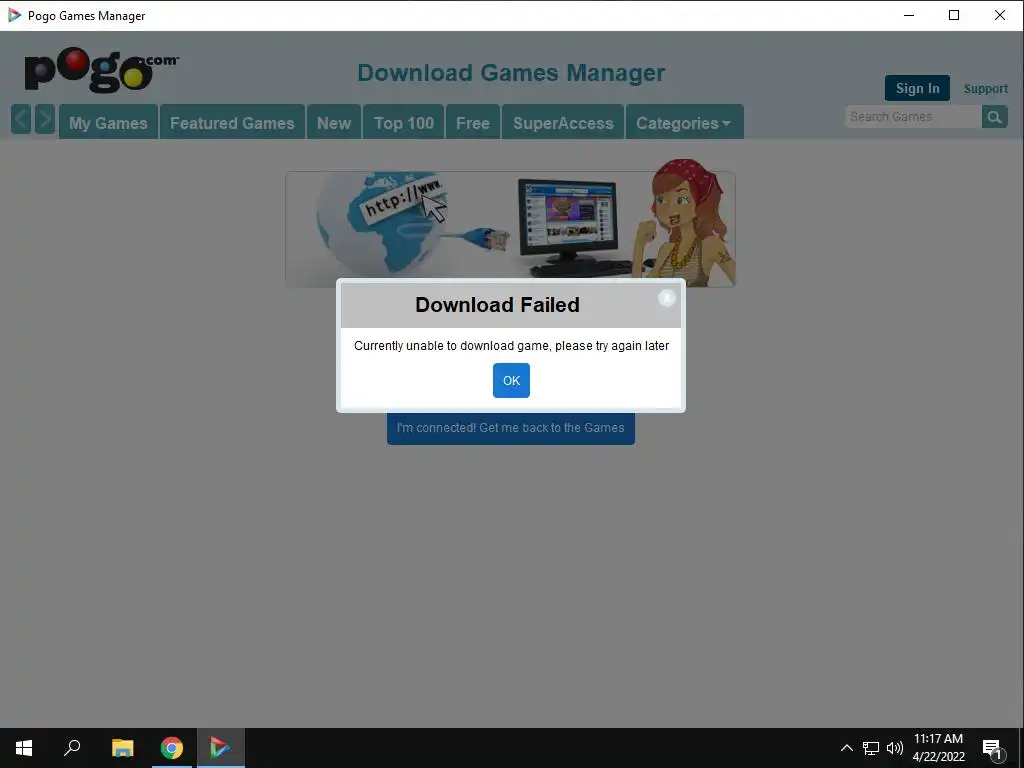Focus the Search Games field
The image size is (1024, 768).
click(913, 117)
